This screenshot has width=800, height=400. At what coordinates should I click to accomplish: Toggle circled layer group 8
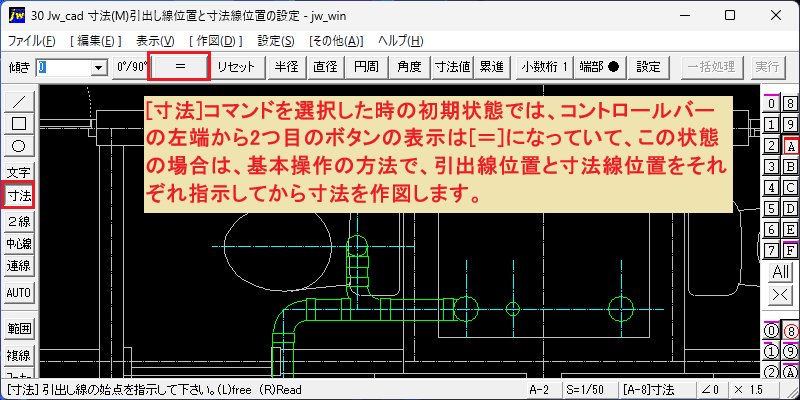(790, 331)
